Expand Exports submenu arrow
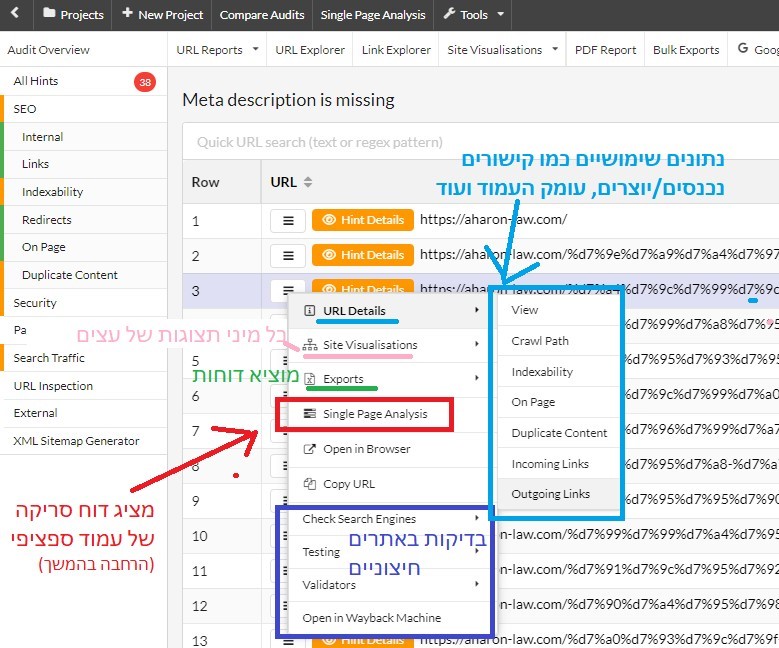Screen dimensions: 779x648 476,378
